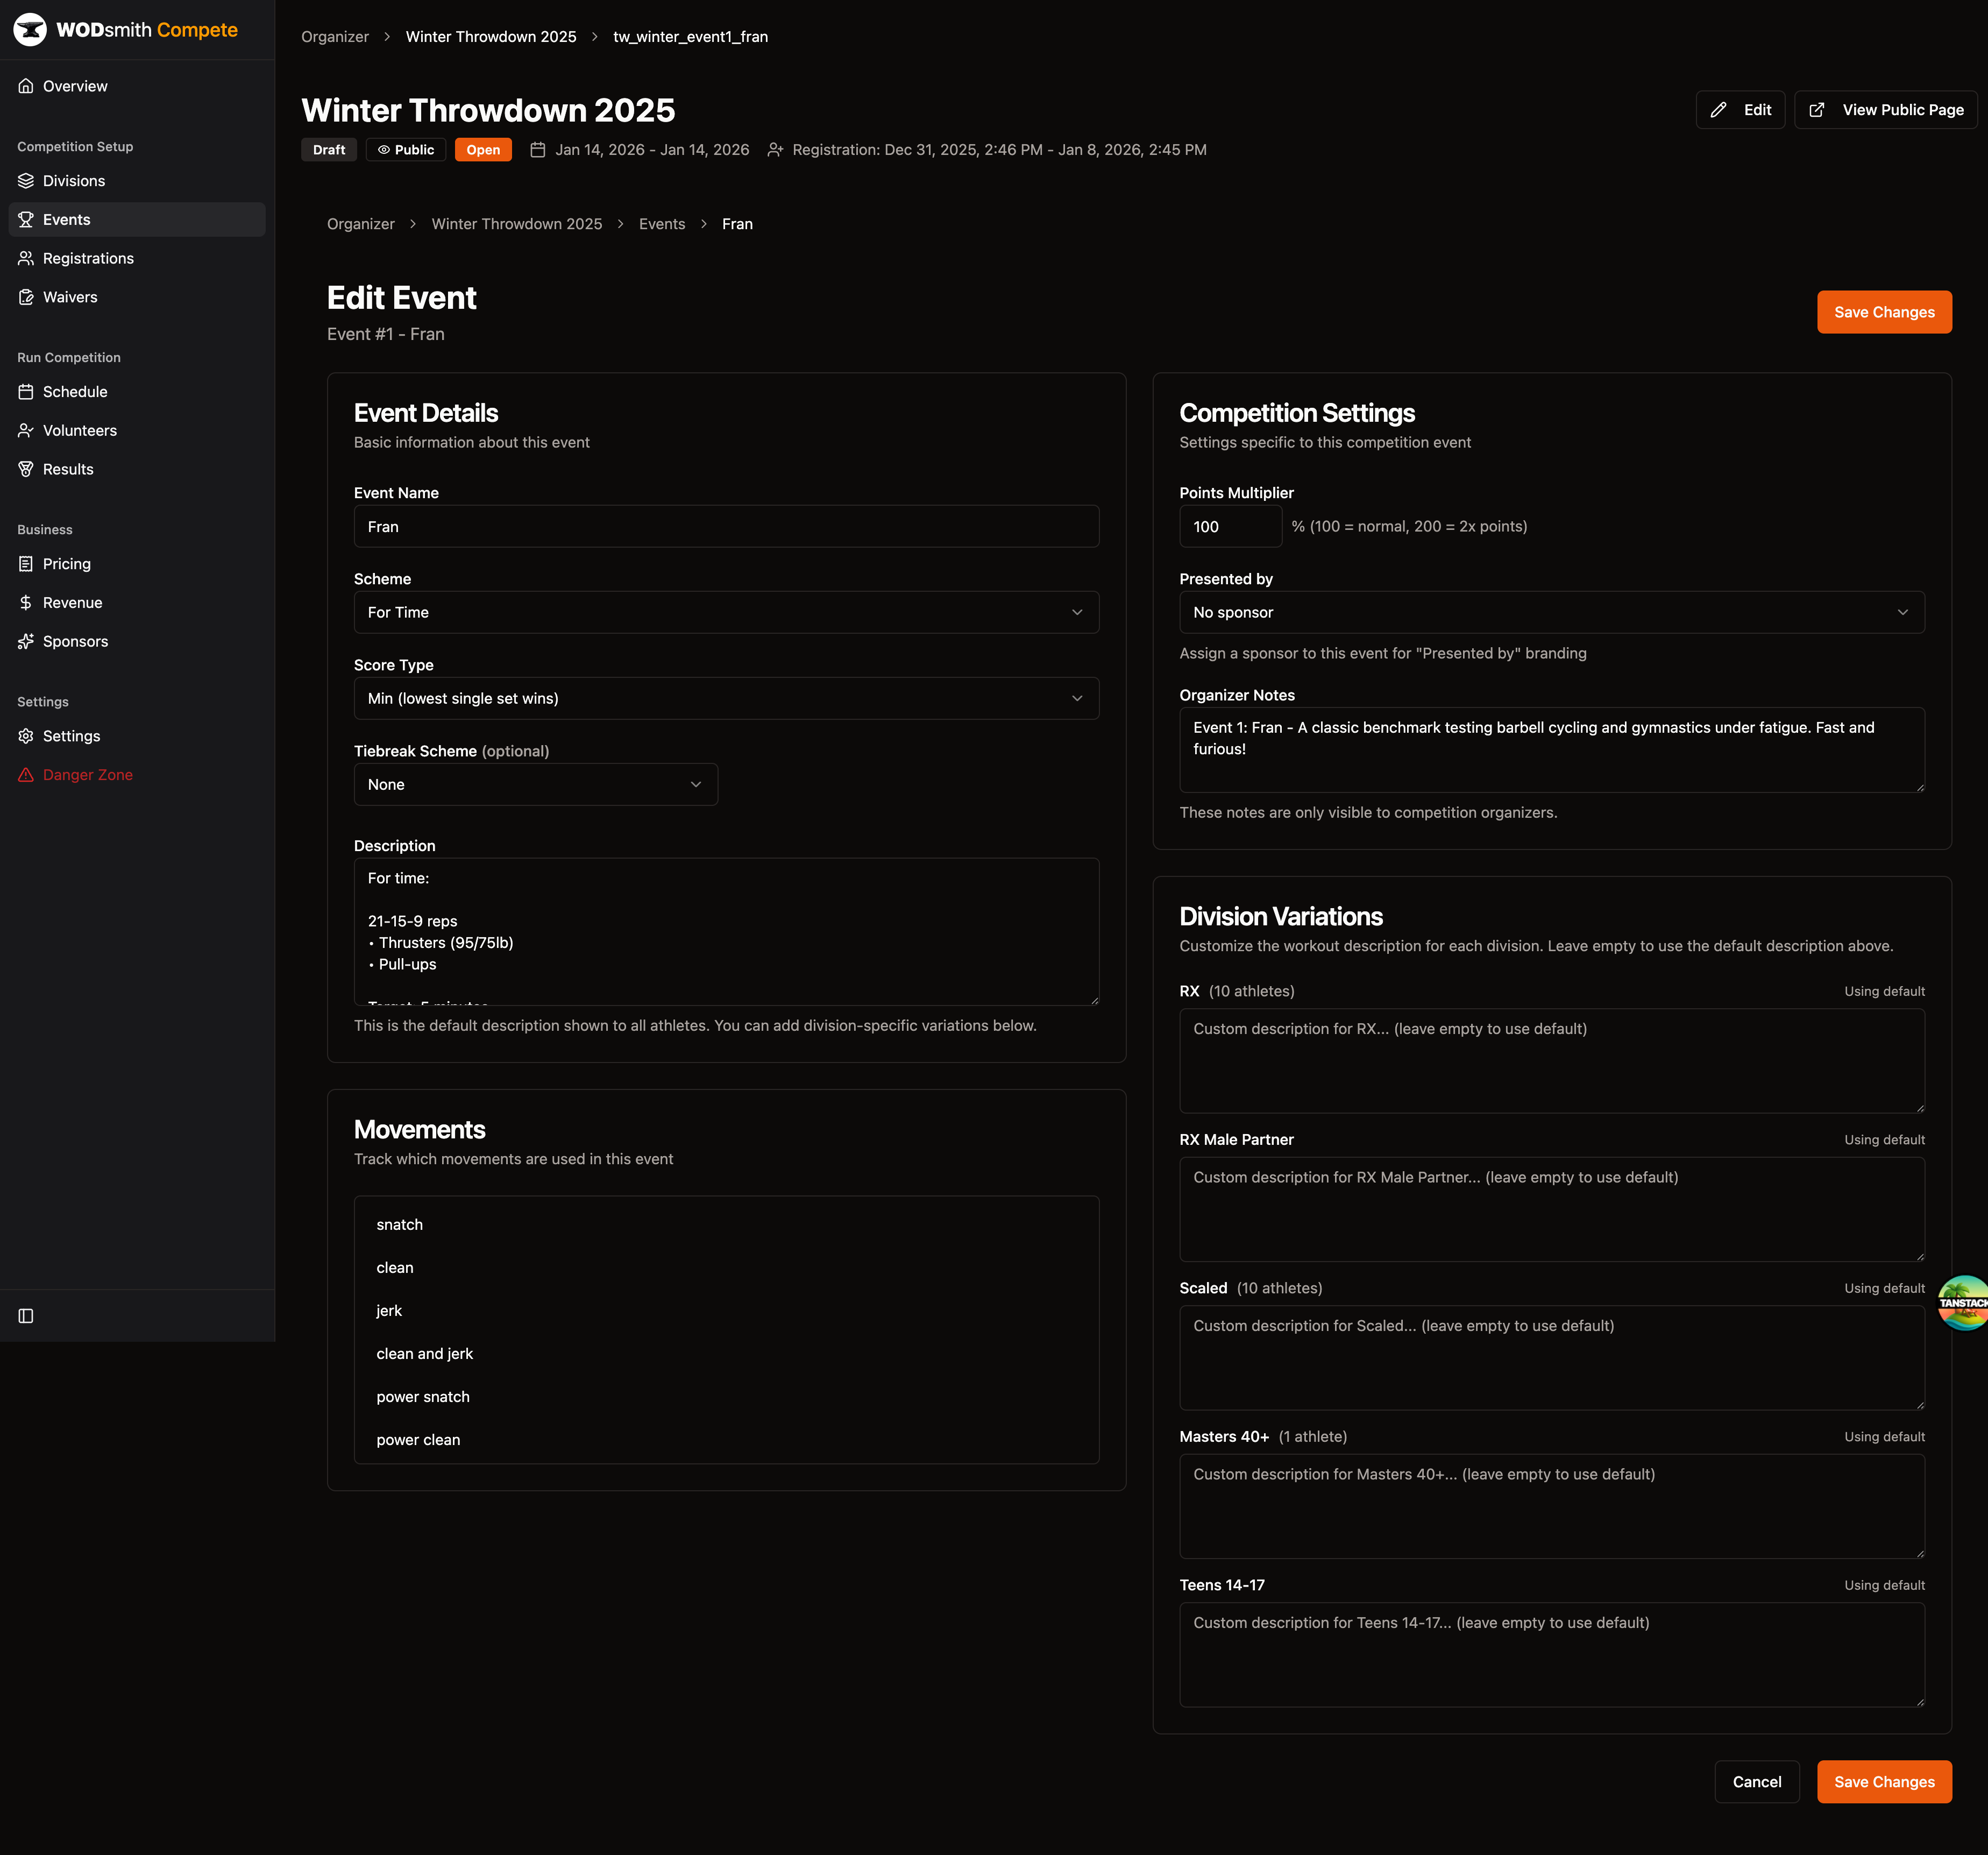Click the Event Name field containing Fran
The height and width of the screenshot is (1855, 1988).
[726, 526]
